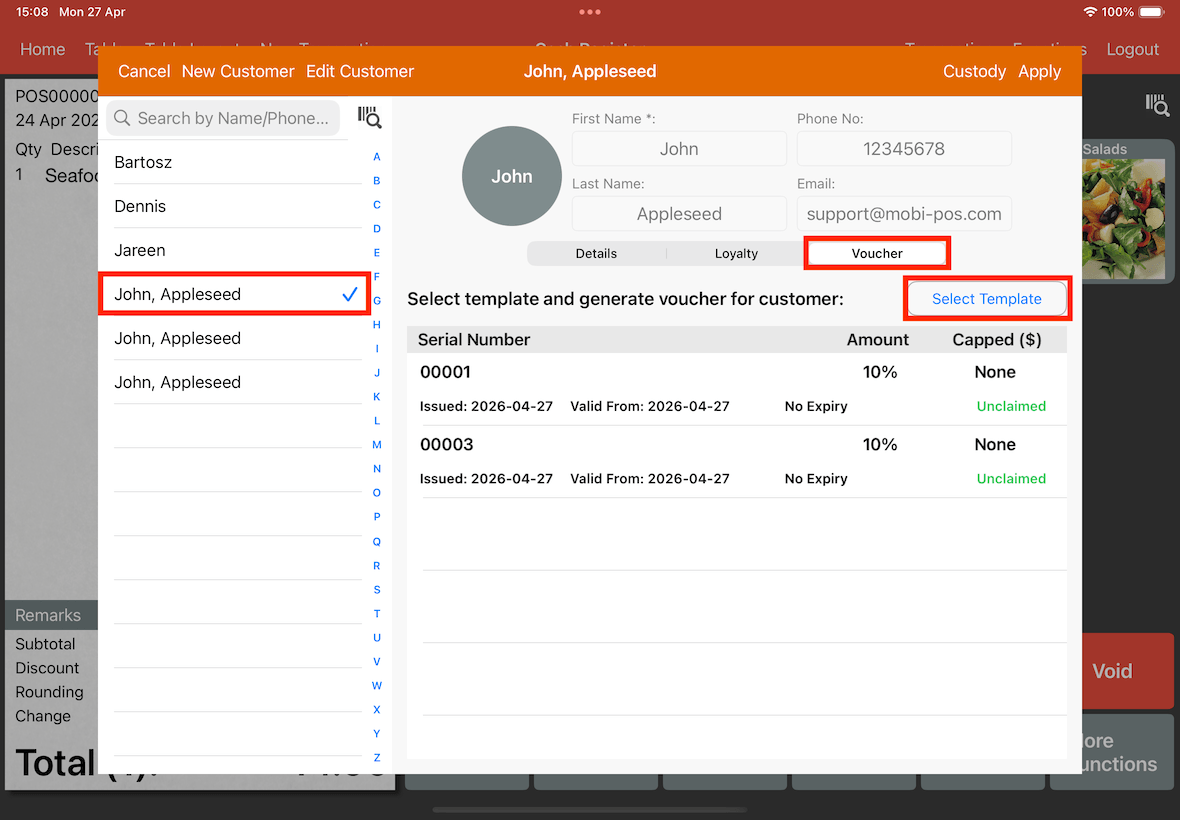Click the Capped ($) column header
Screen dimensions: 1180x820
(996, 340)
